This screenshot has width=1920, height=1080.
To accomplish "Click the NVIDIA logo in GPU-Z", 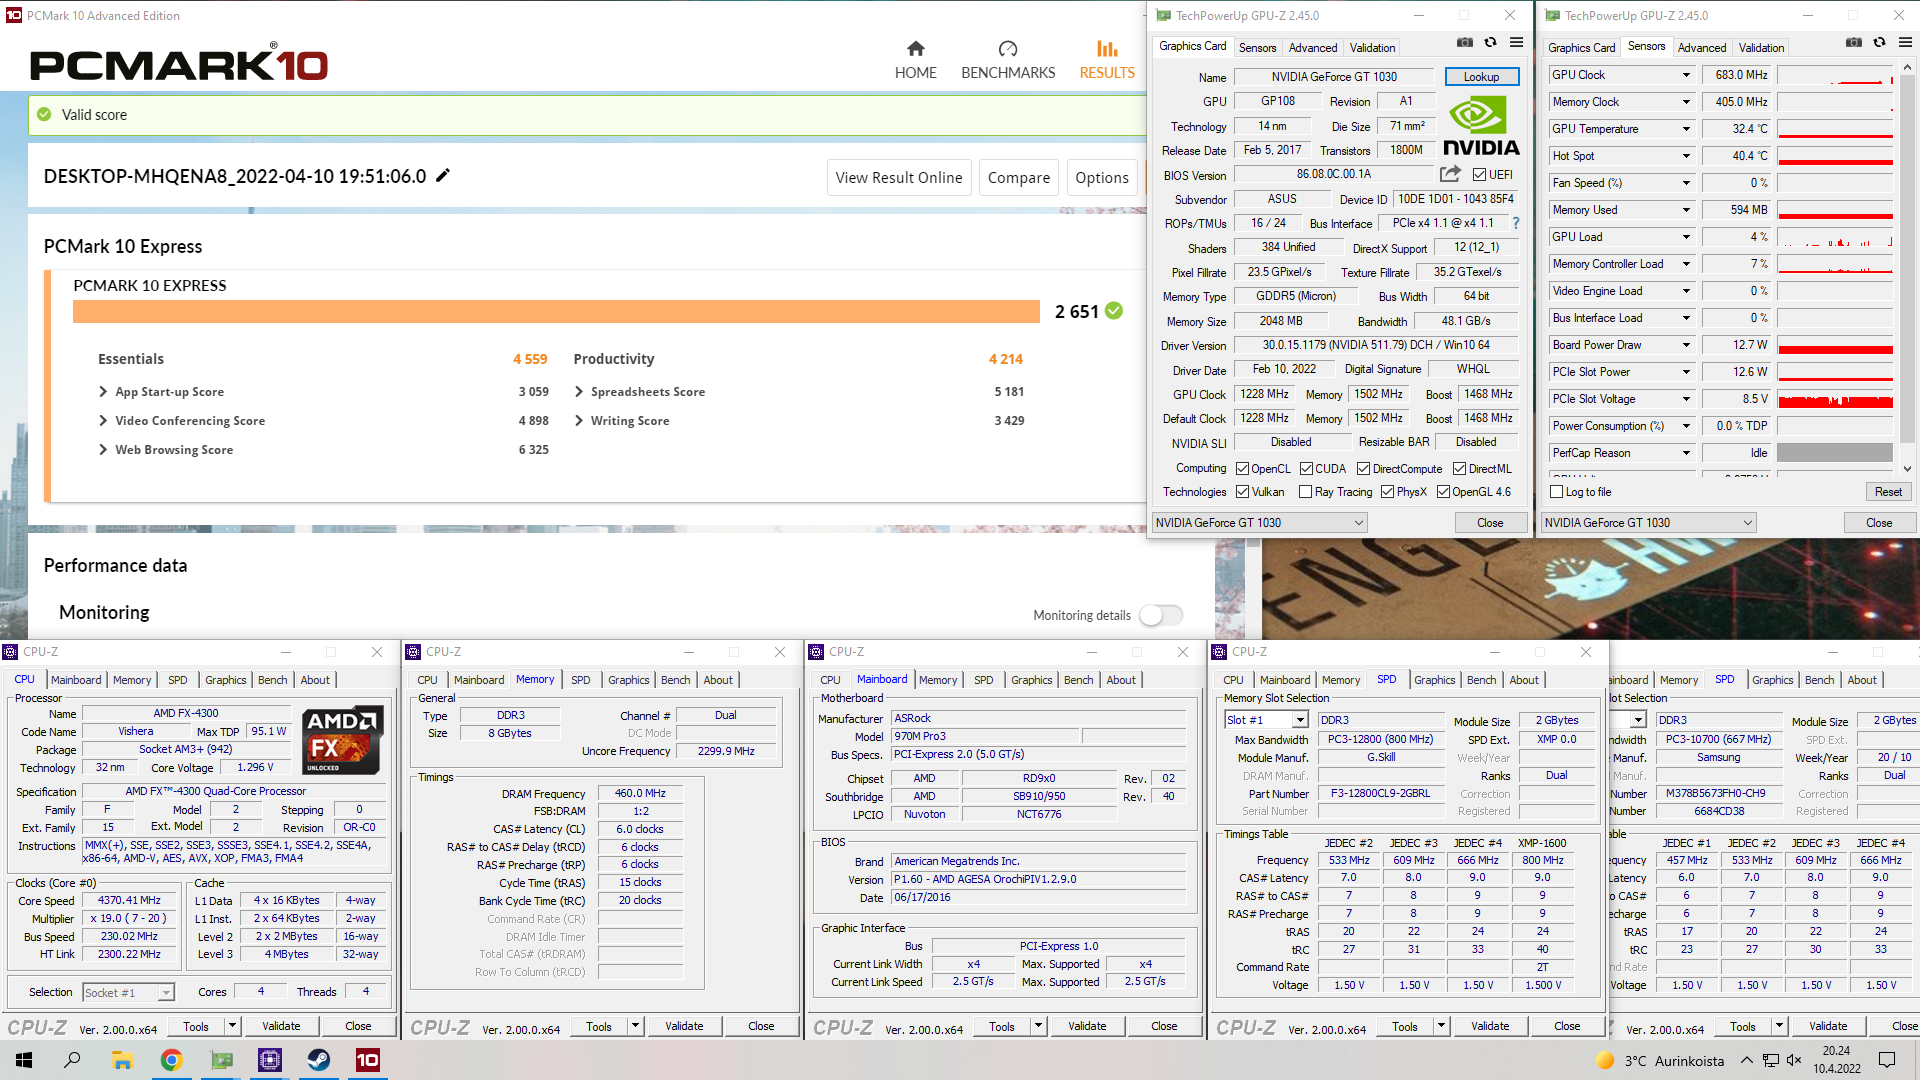I will pos(1481,126).
